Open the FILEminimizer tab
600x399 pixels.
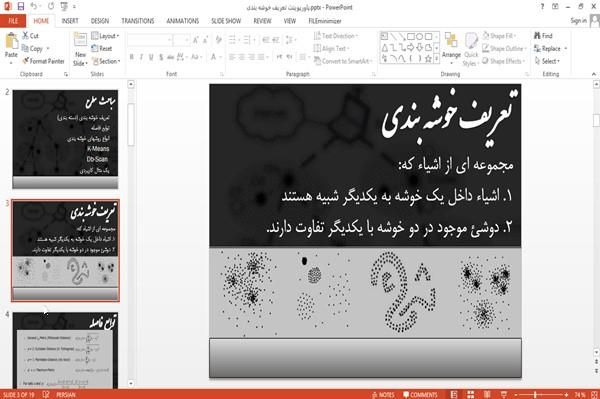point(325,21)
